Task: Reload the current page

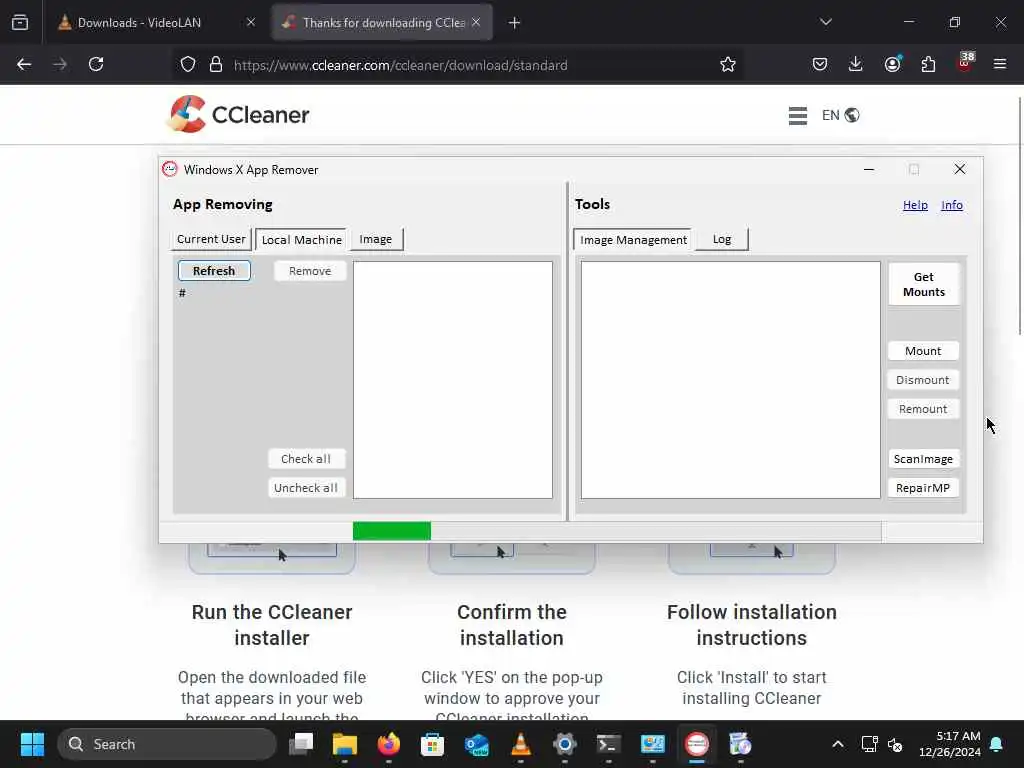Action: (96, 64)
